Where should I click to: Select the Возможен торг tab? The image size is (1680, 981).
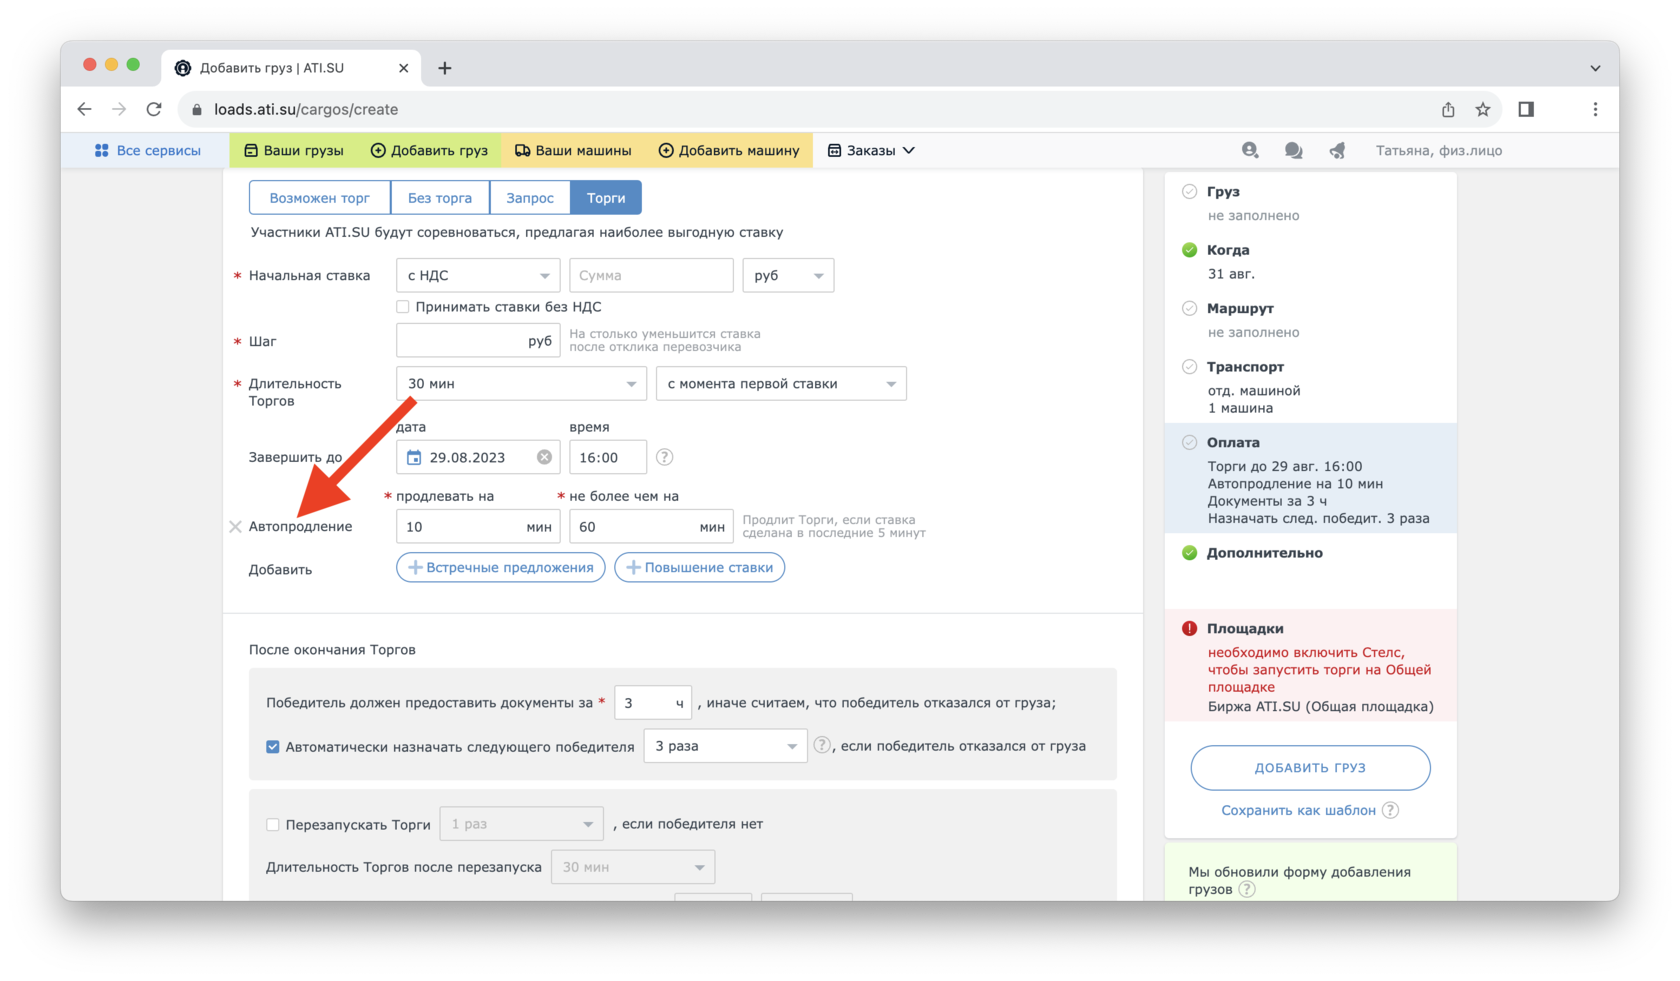319,198
